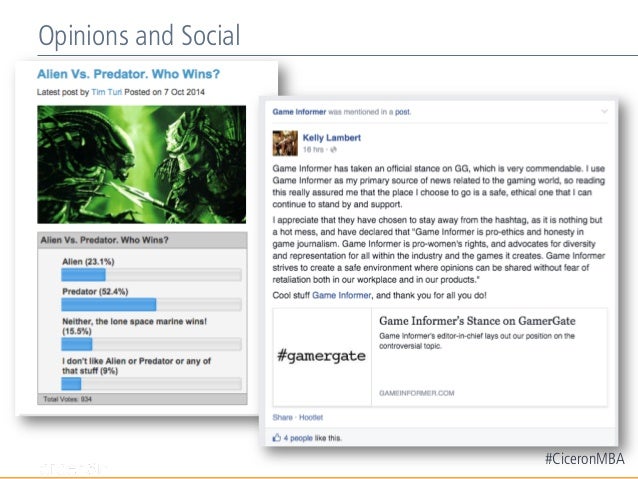Open 'Game Informer's Stance on GamerGate' article
Screen dimensions: 638x479
(x=477, y=321)
